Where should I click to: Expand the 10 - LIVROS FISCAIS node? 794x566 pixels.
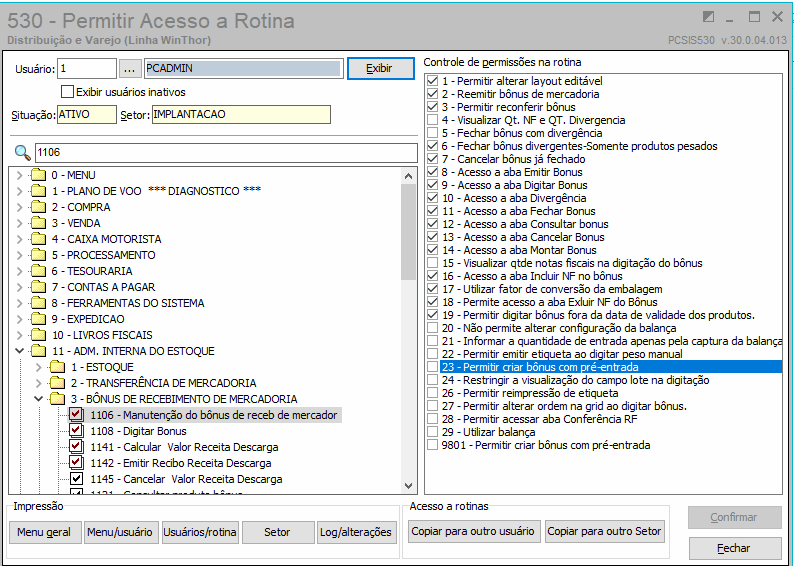[x=19, y=335]
